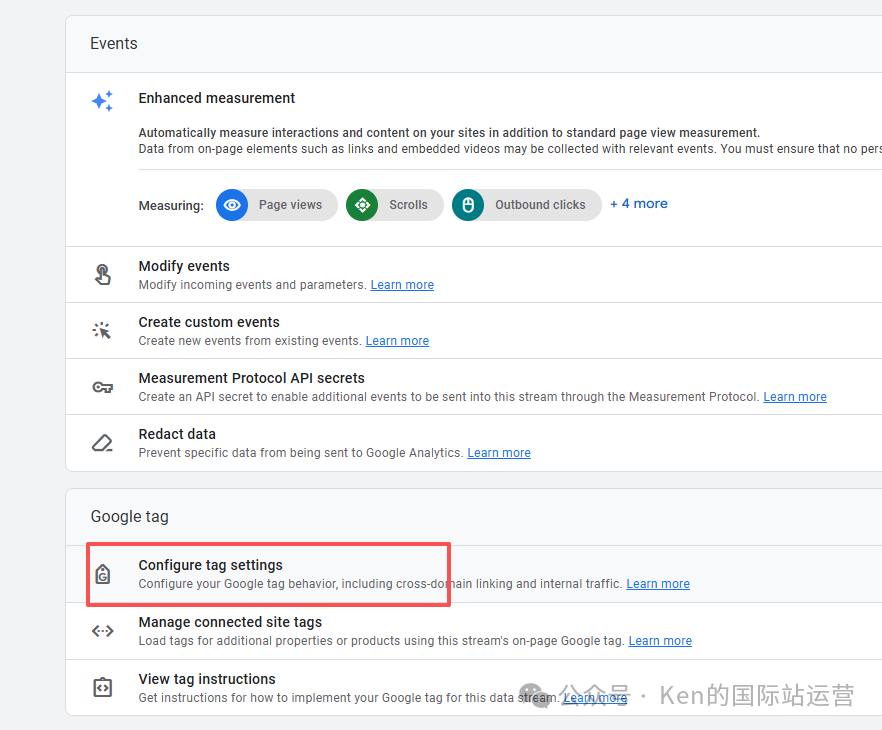
Task: Click the Modify events touch icon
Action: [102, 274]
